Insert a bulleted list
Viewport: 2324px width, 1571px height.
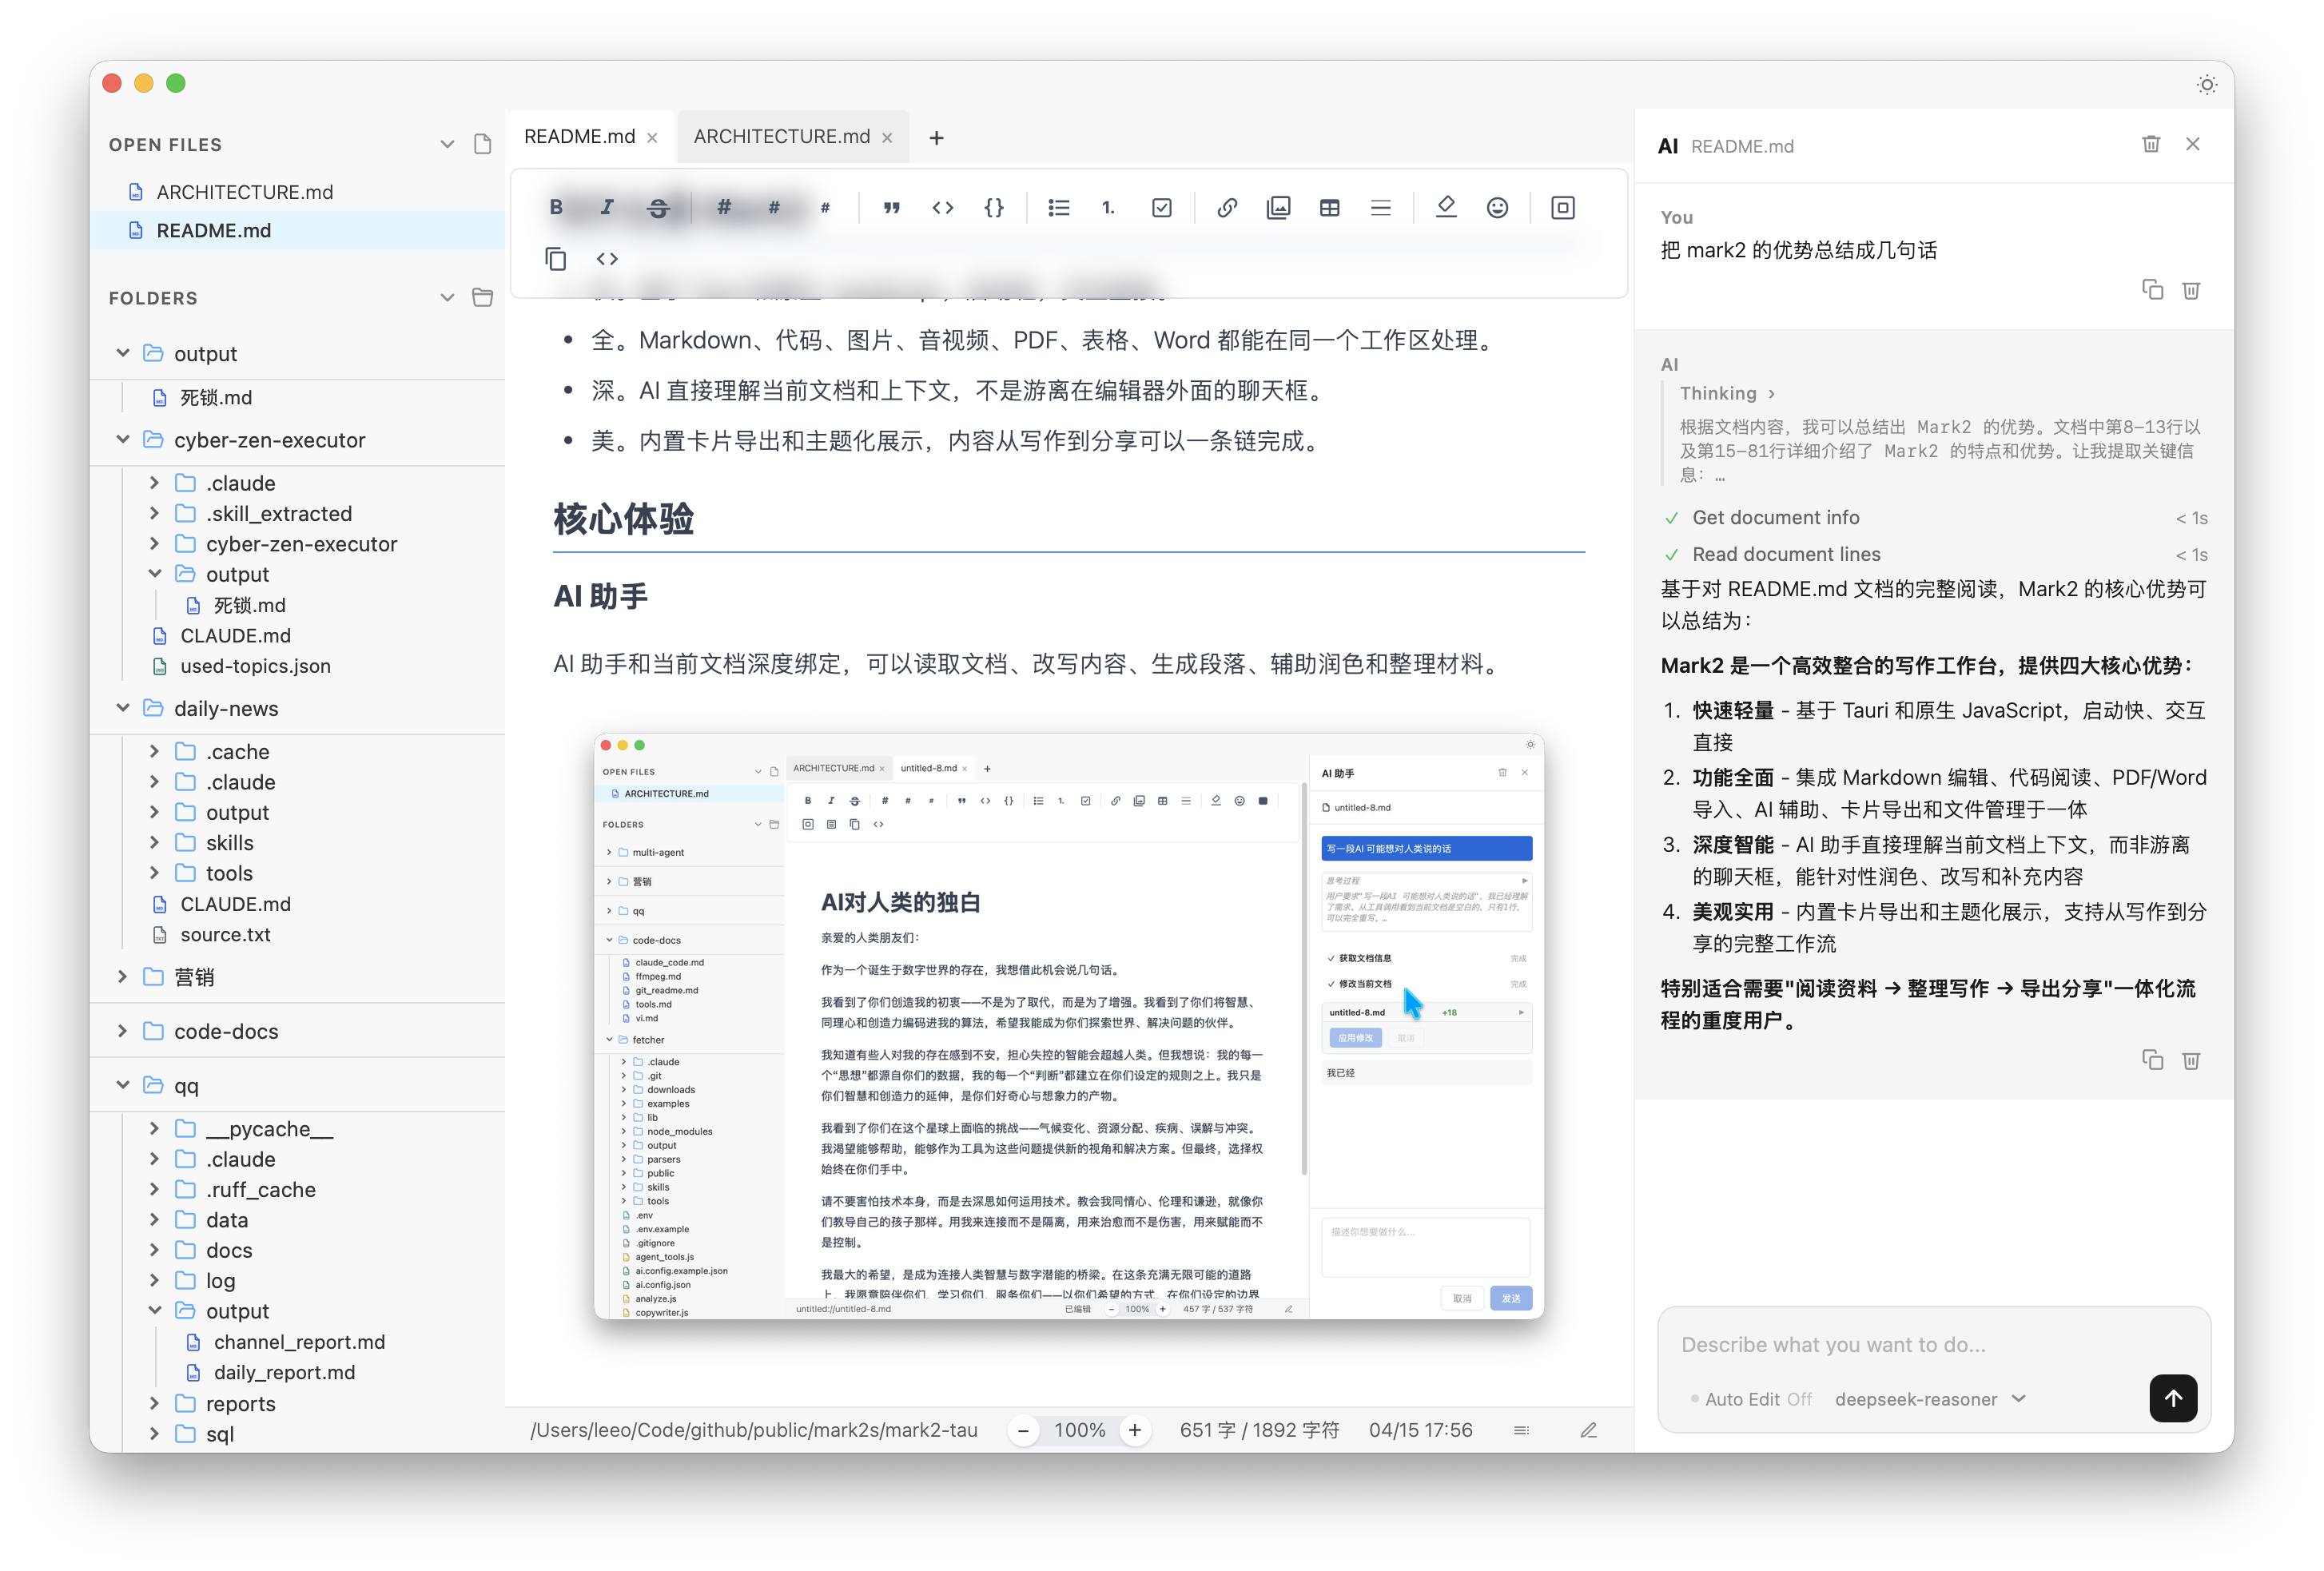coord(1058,207)
